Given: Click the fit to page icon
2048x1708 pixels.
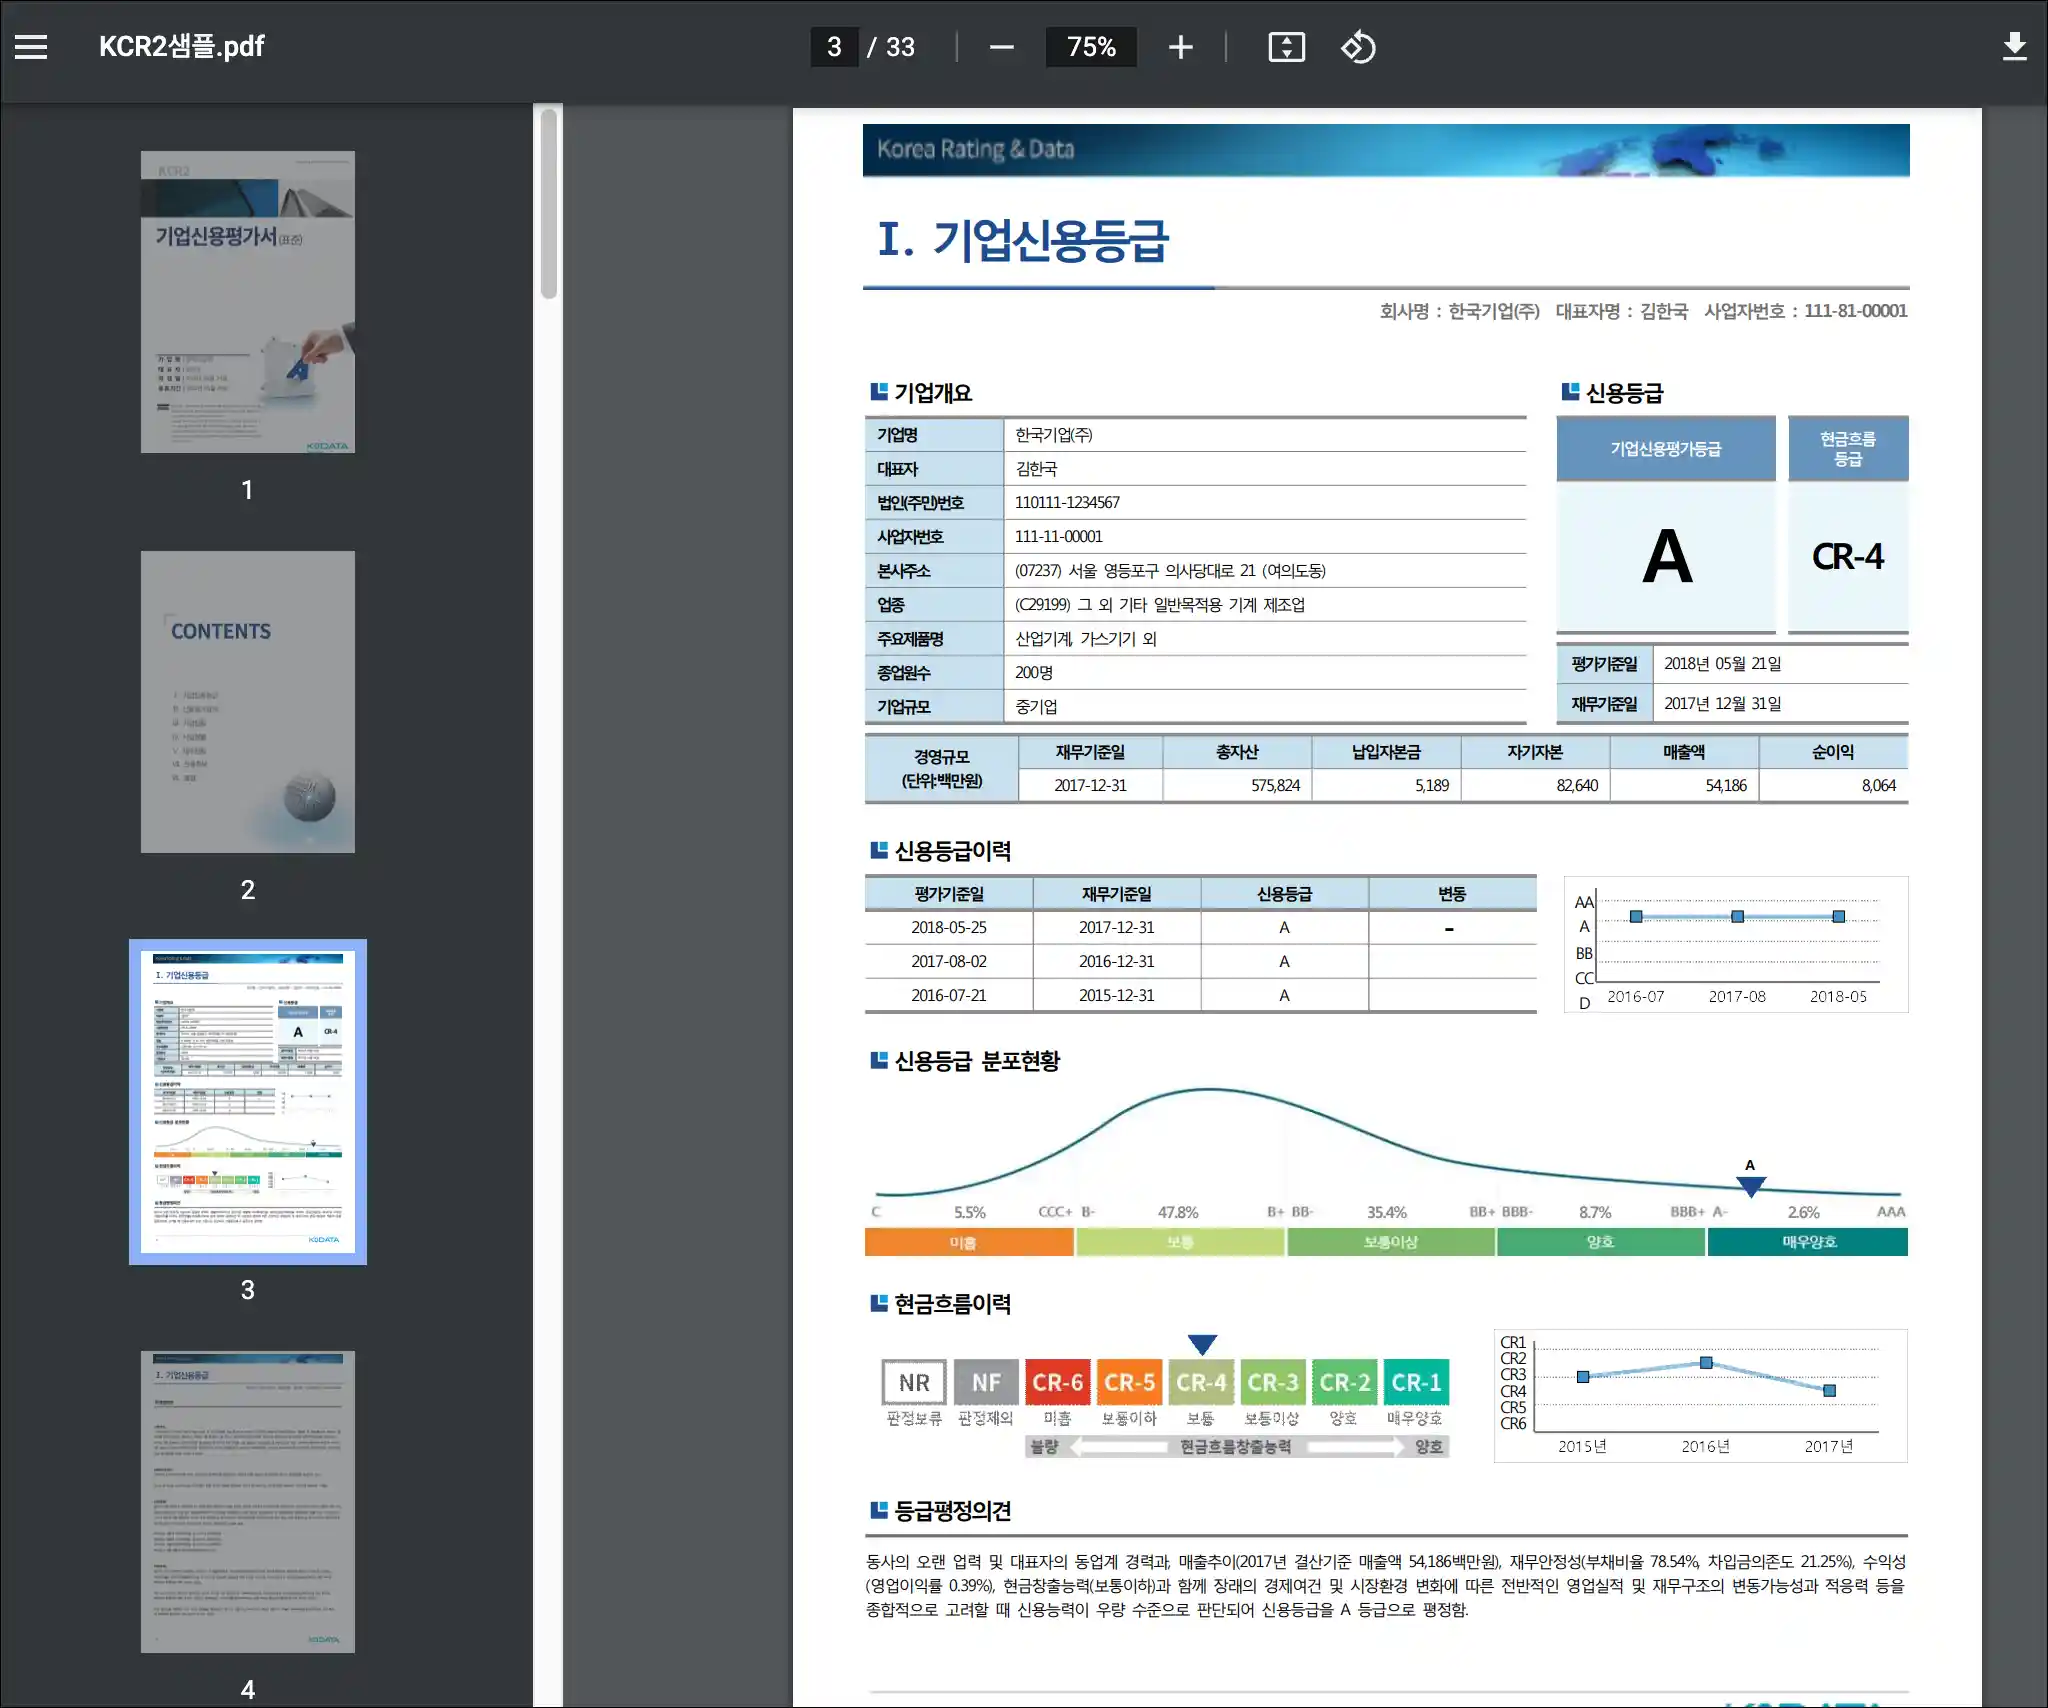Looking at the screenshot, I should (x=1286, y=47).
